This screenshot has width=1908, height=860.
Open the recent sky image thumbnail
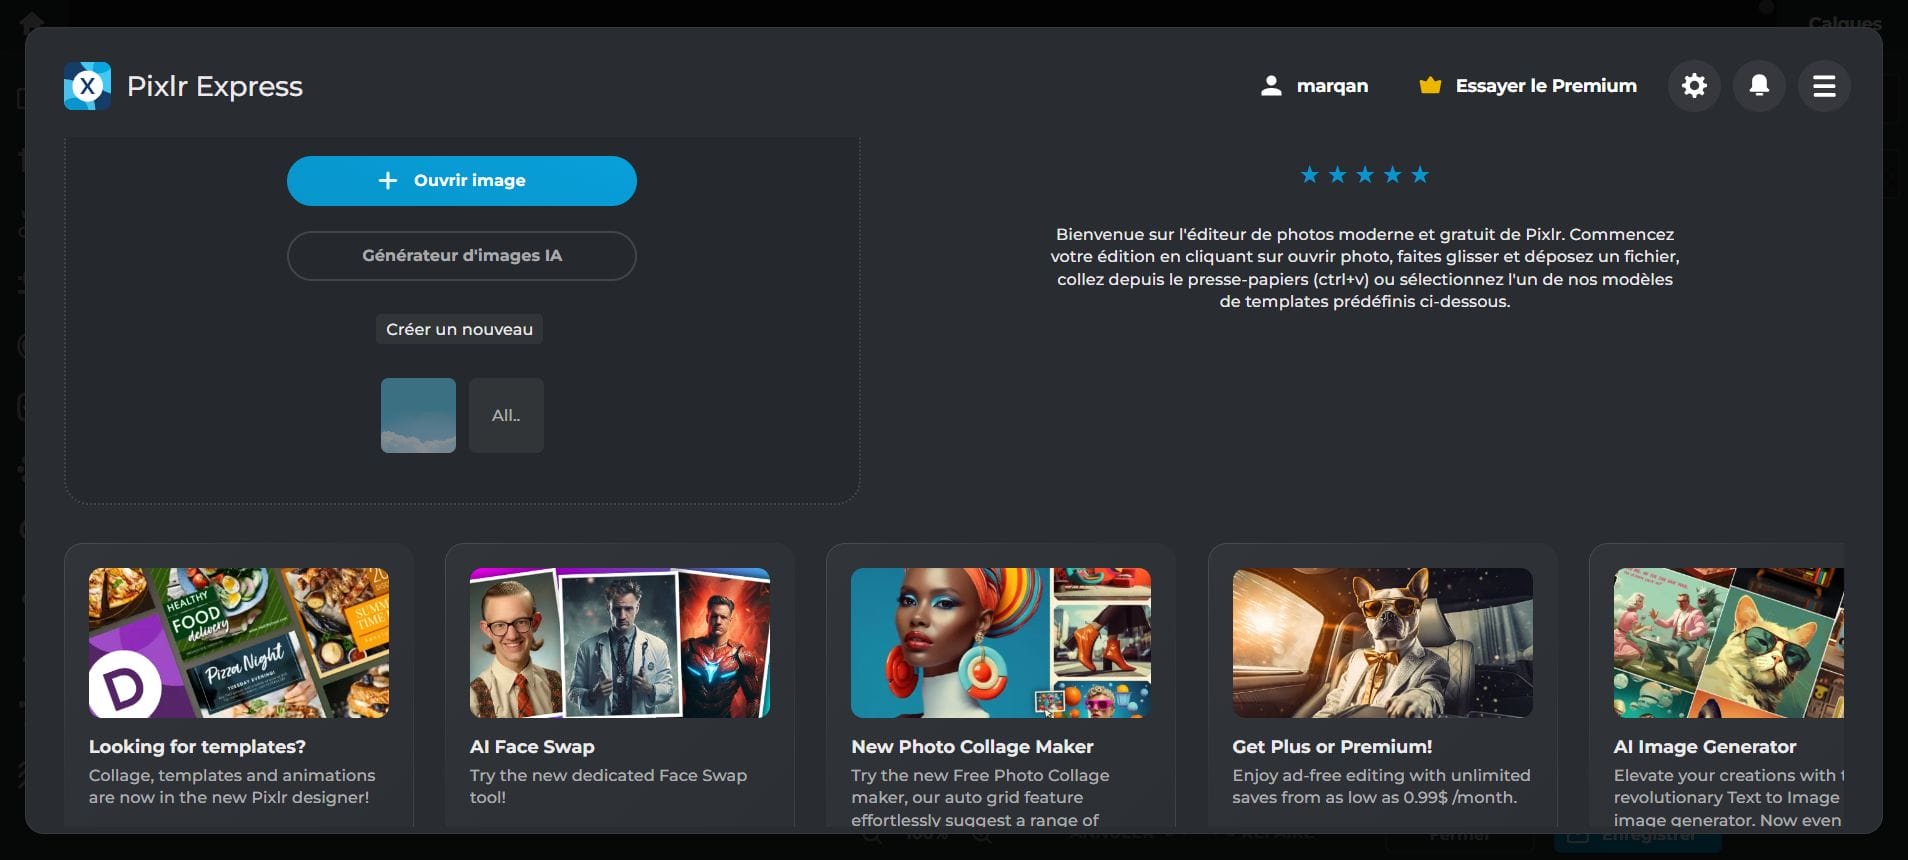point(418,415)
